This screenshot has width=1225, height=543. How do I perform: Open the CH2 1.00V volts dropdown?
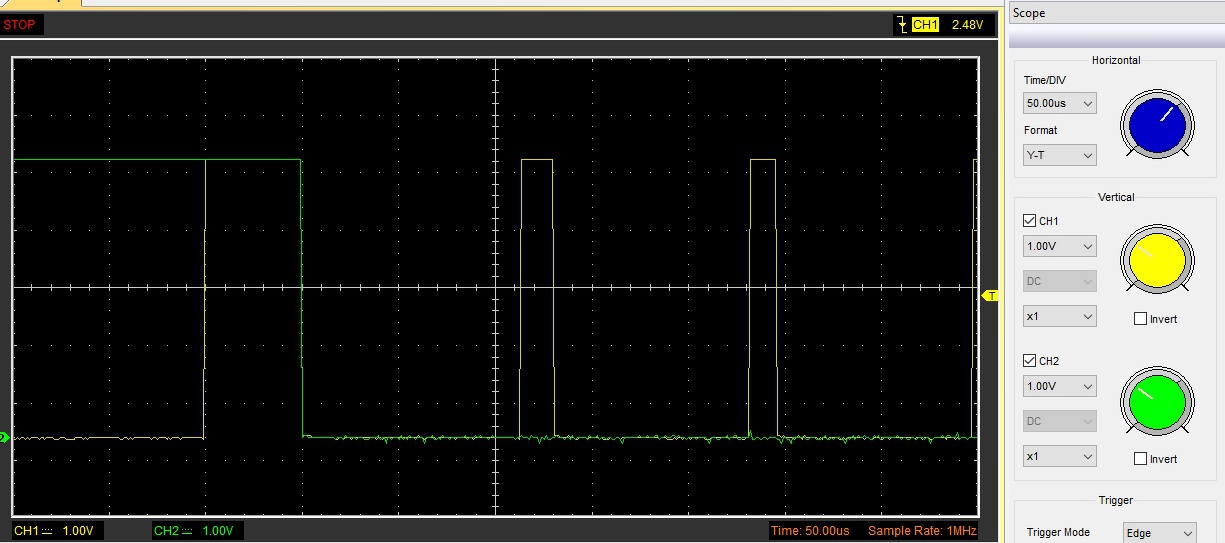pos(1060,386)
